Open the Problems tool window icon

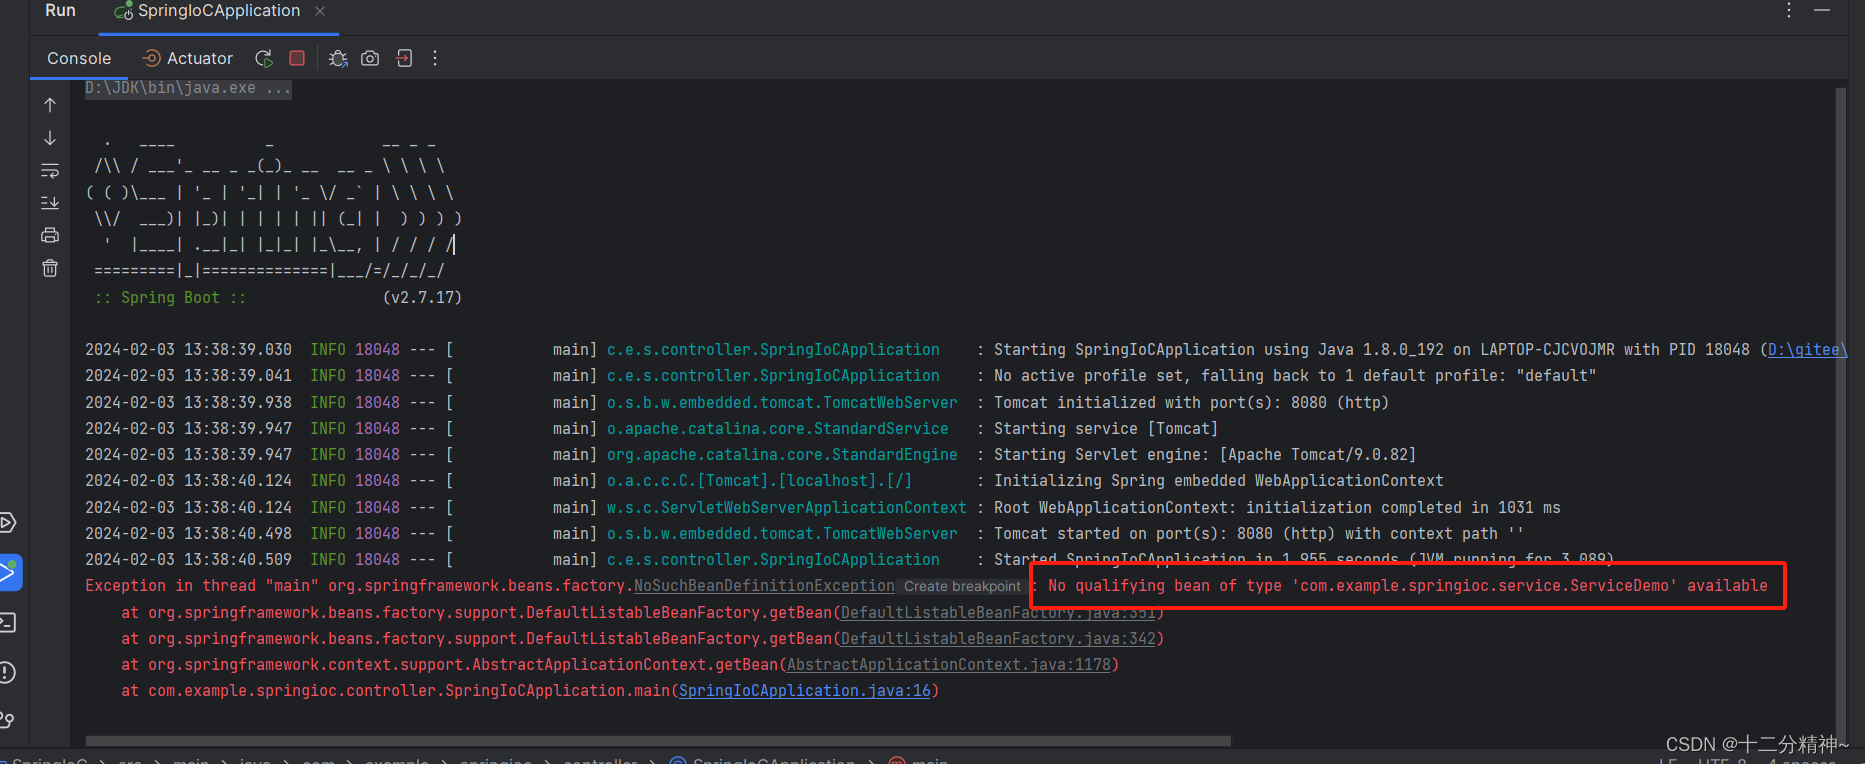pyautogui.click(x=7, y=672)
